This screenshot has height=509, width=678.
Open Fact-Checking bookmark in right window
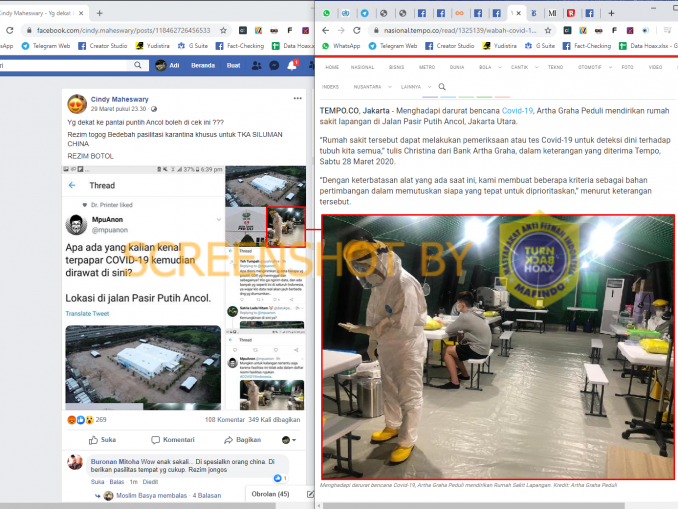pos(587,46)
